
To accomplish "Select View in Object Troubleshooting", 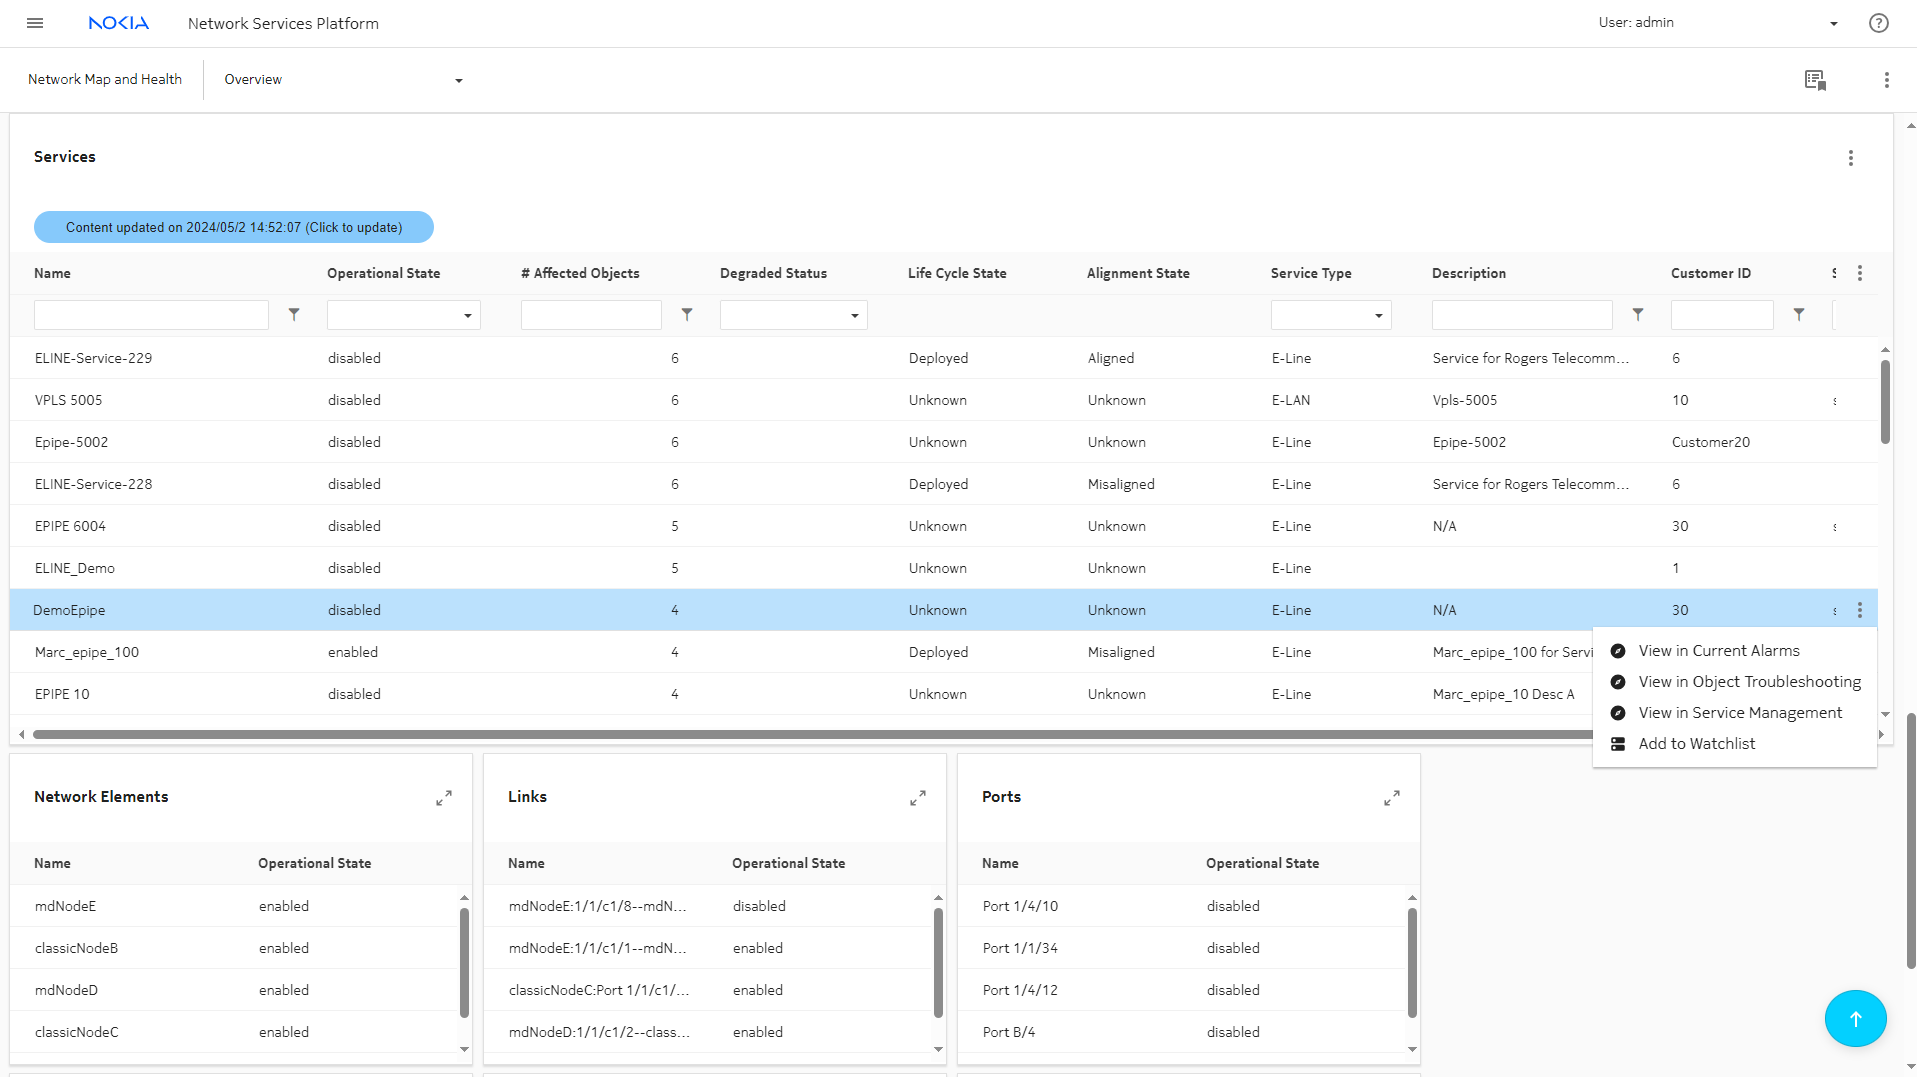I will pyautogui.click(x=1749, y=682).
